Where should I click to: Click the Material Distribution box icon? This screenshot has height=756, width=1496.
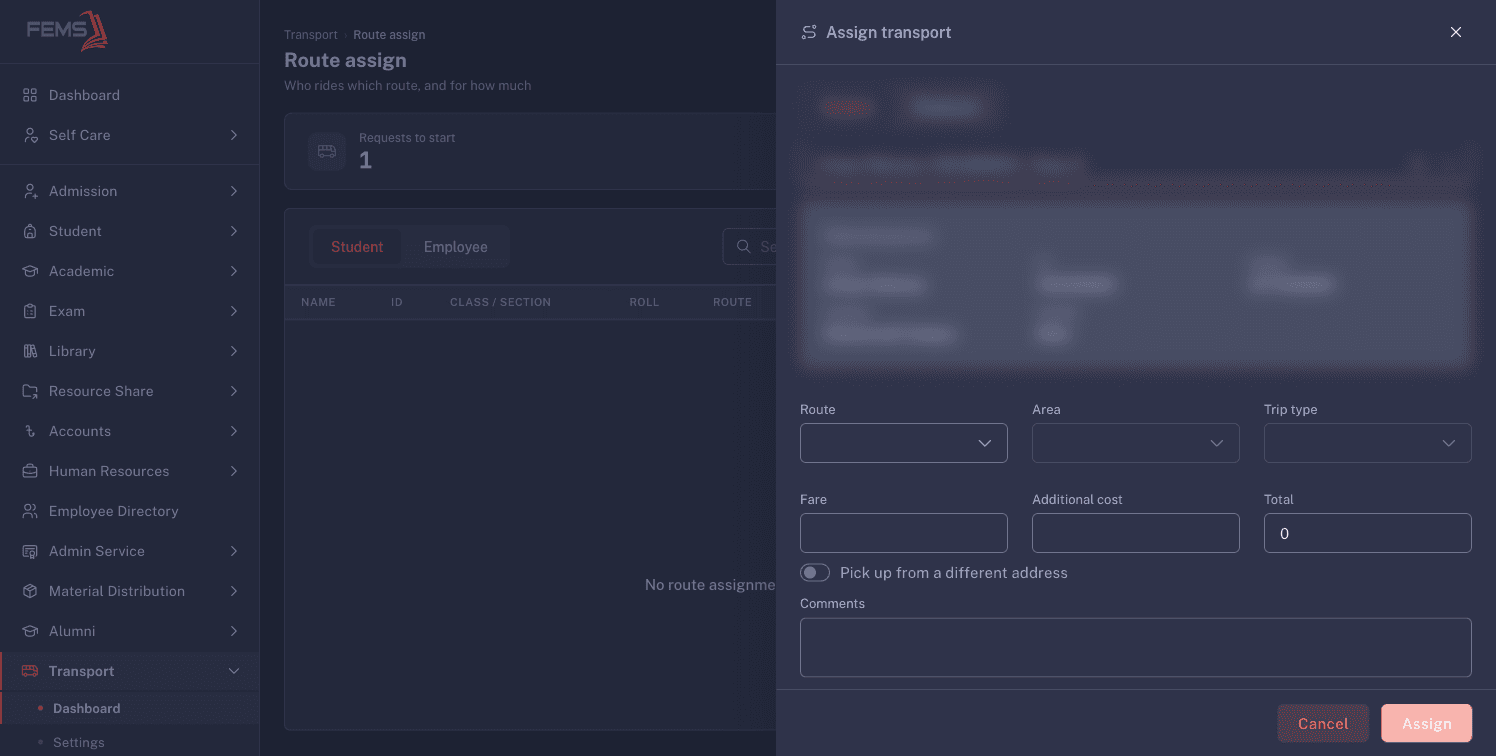click(x=30, y=591)
